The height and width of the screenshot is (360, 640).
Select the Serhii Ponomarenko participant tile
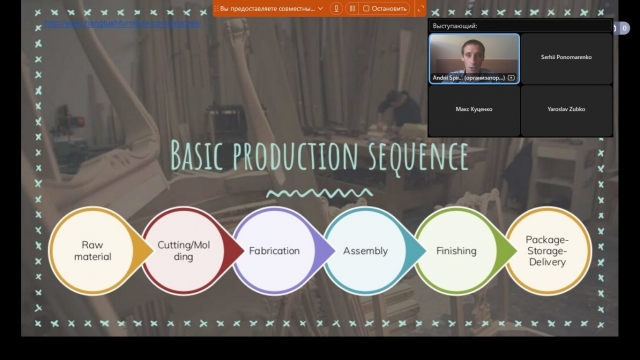(x=567, y=58)
